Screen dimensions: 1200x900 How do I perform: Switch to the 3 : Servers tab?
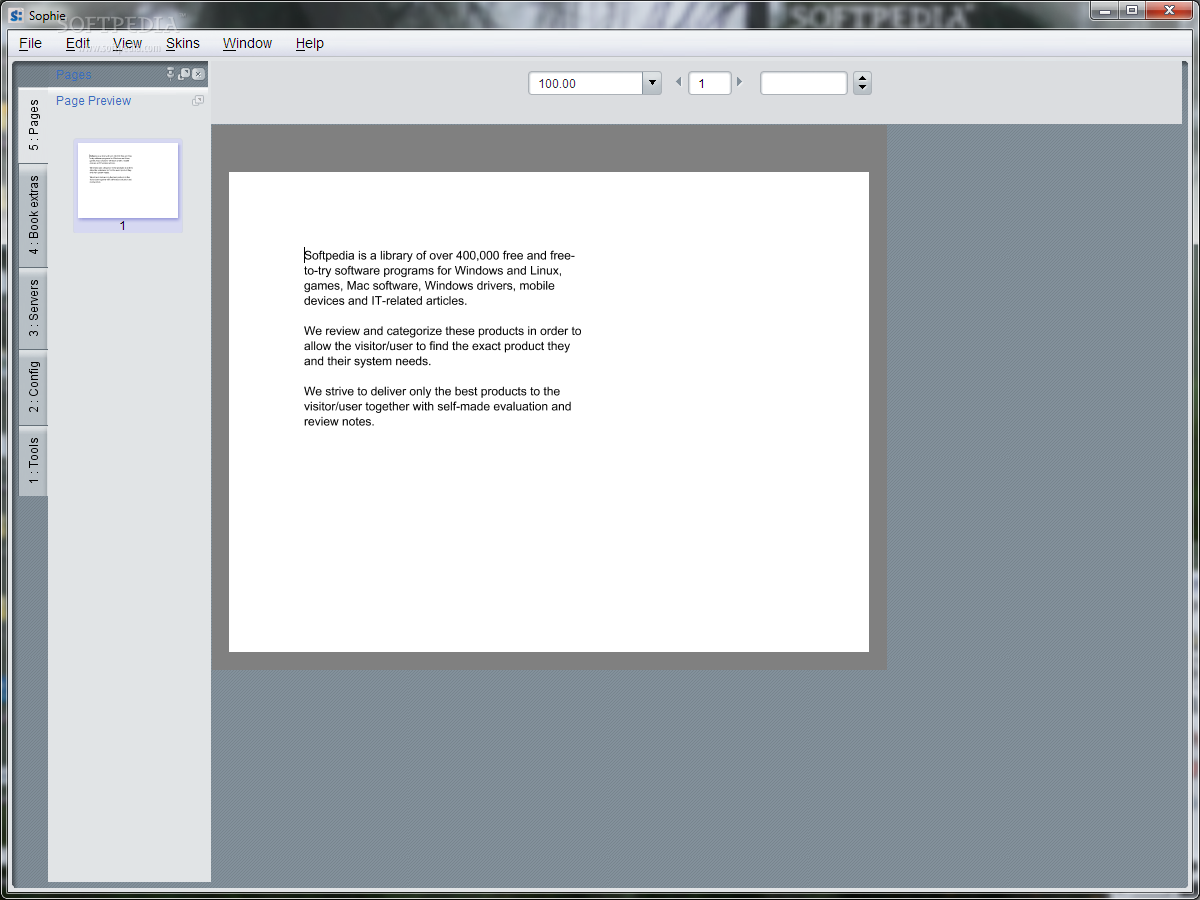click(x=33, y=309)
